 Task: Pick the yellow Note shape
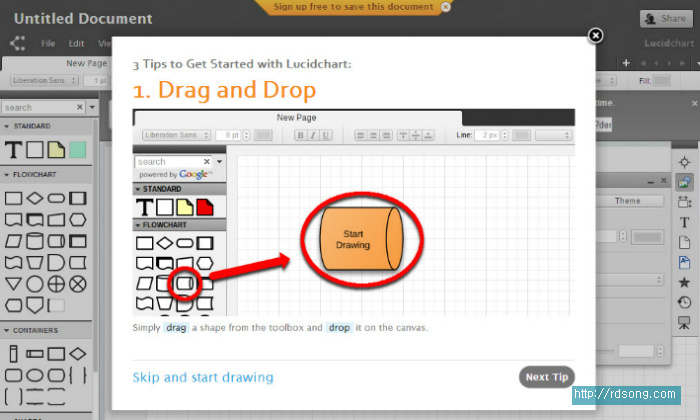56,150
